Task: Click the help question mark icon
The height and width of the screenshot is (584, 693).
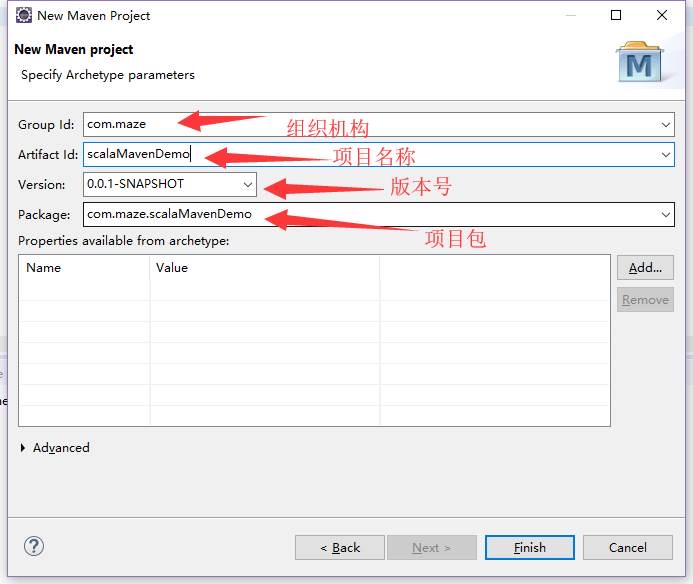Action: click(x=34, y=546)
